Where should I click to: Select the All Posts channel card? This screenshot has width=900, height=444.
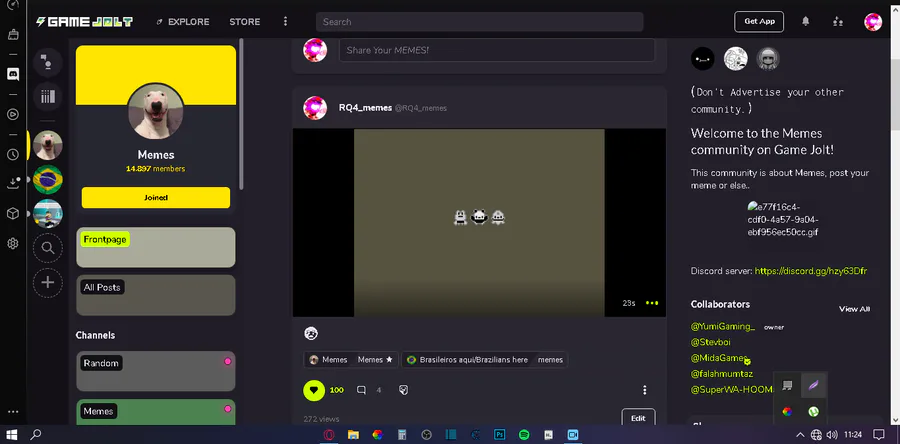(156, 295)
